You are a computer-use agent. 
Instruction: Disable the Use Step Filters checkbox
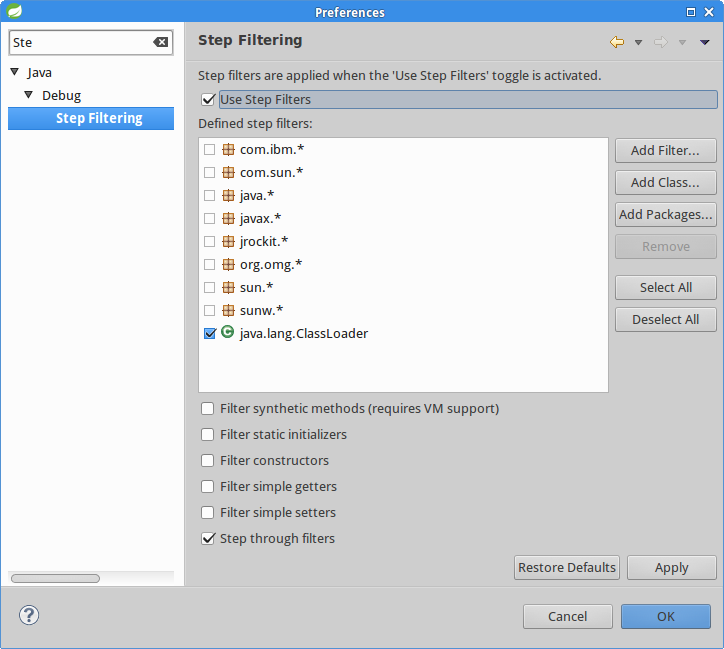pyautogui.click(x=208, y=99)
